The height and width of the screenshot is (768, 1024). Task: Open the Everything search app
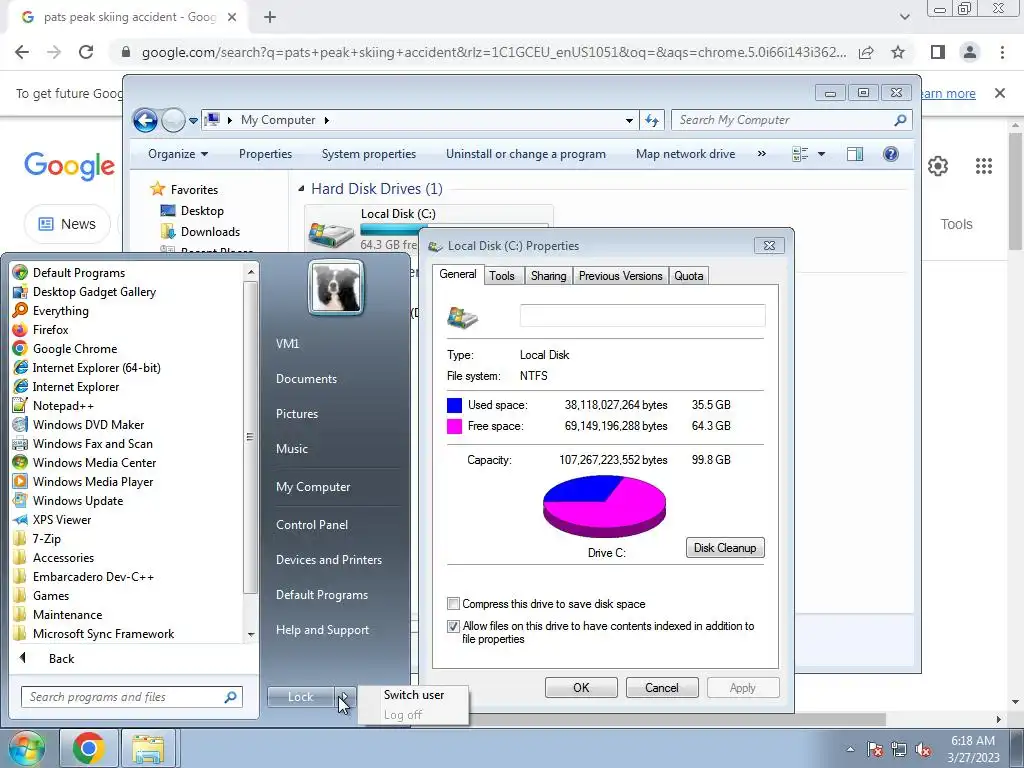point(60,311)
